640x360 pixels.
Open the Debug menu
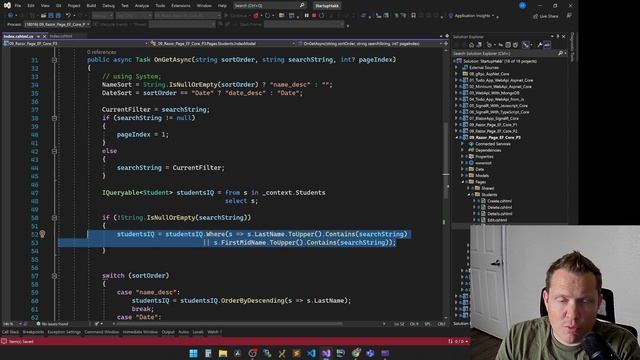(x=108, y=6)
